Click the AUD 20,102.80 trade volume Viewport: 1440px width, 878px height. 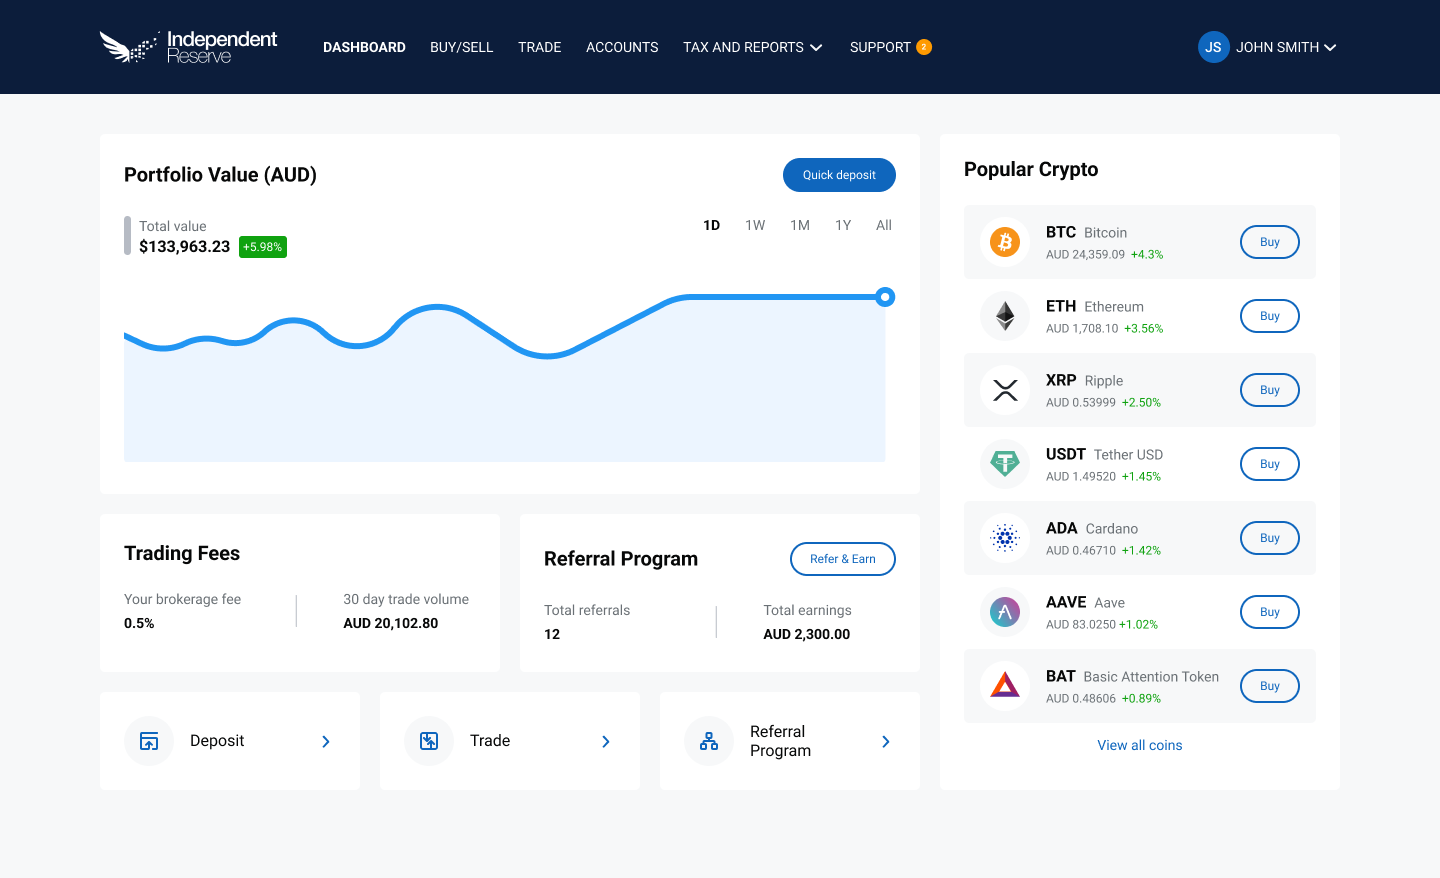point(391,623)
